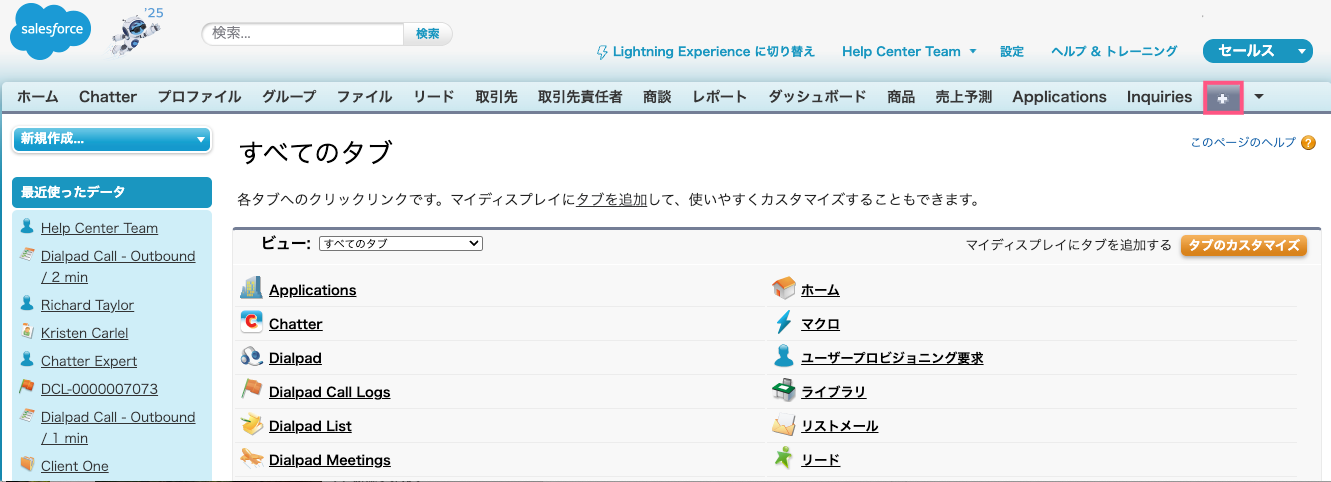The image size is (1331, 482).
Task: Open the Dialpad Call - Outbound / 1 min item
Action: [118, 427]
